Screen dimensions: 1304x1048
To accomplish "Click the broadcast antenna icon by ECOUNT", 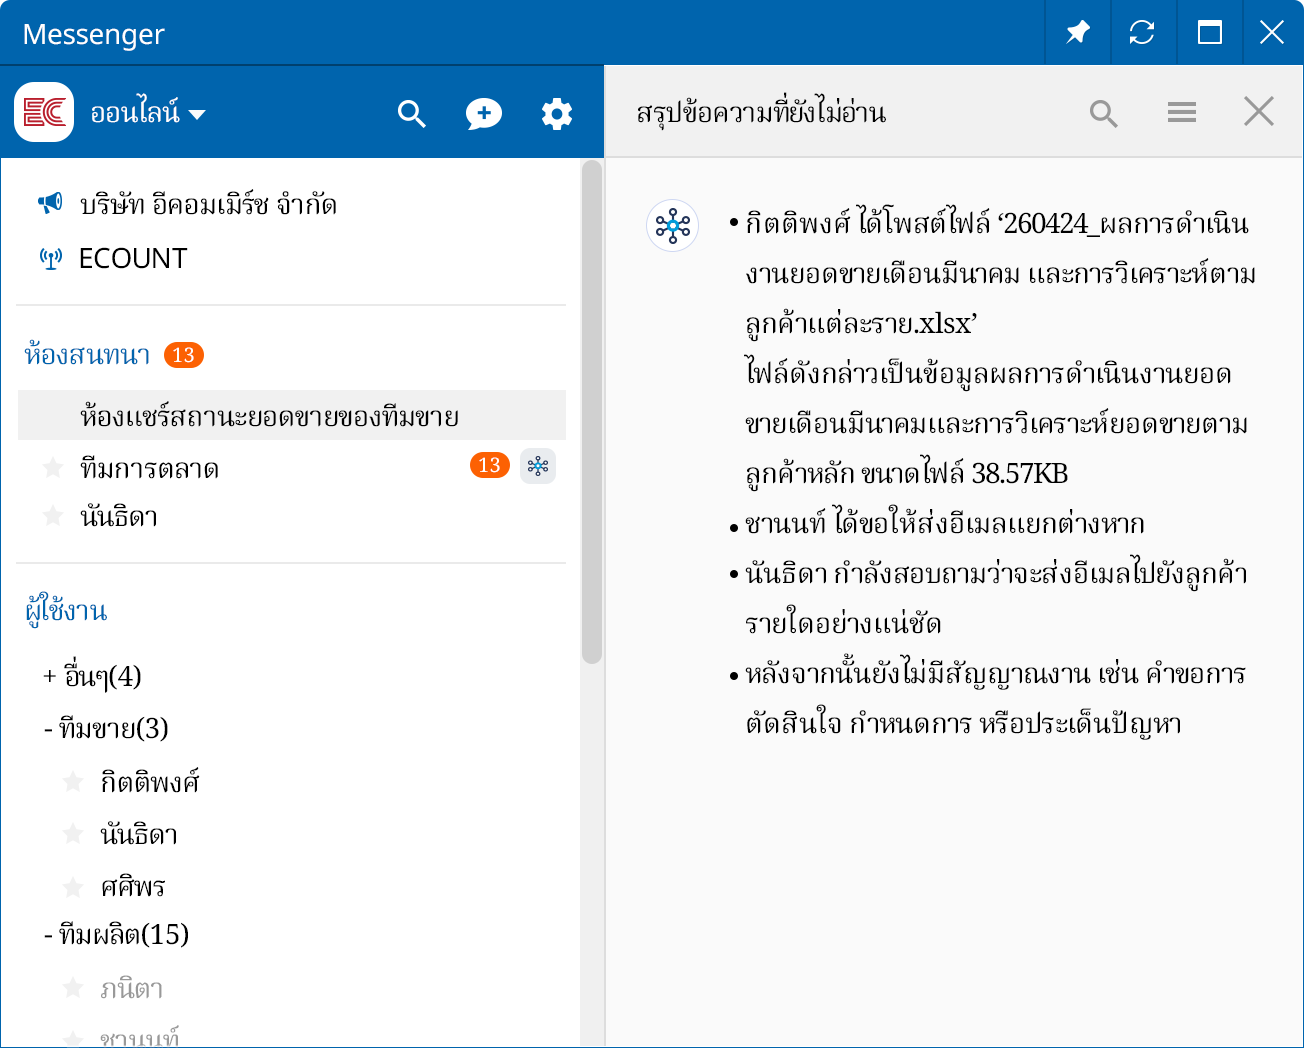I will point(50,259).
